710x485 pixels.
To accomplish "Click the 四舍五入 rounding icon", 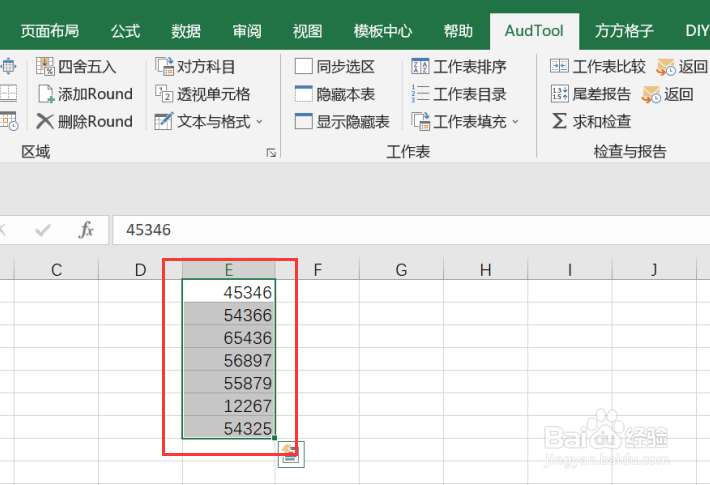I will click(45, 67).
